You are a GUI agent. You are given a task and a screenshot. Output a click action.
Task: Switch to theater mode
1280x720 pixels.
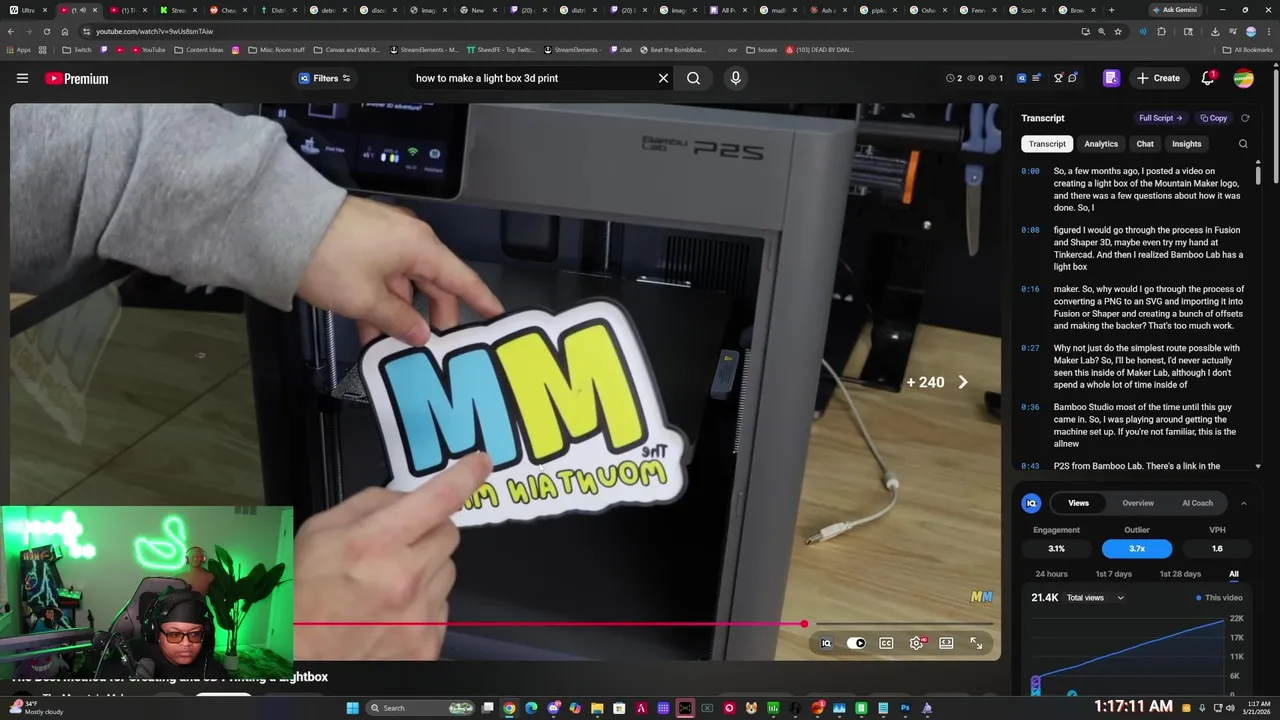946,643
